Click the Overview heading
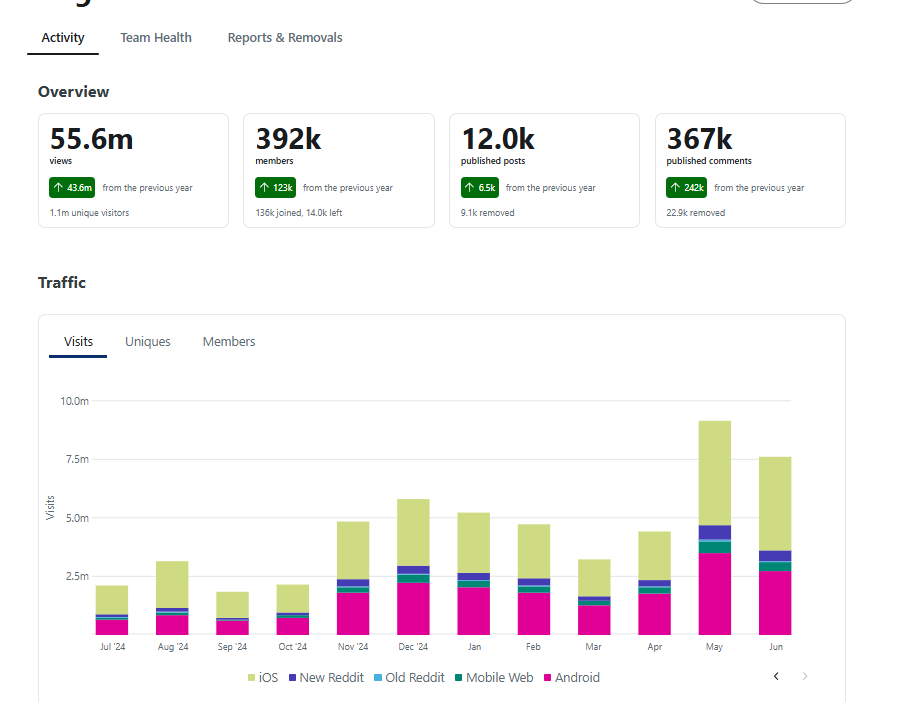Image resolution: width=914 pixels, height=702 pixels. coord(73,92)
